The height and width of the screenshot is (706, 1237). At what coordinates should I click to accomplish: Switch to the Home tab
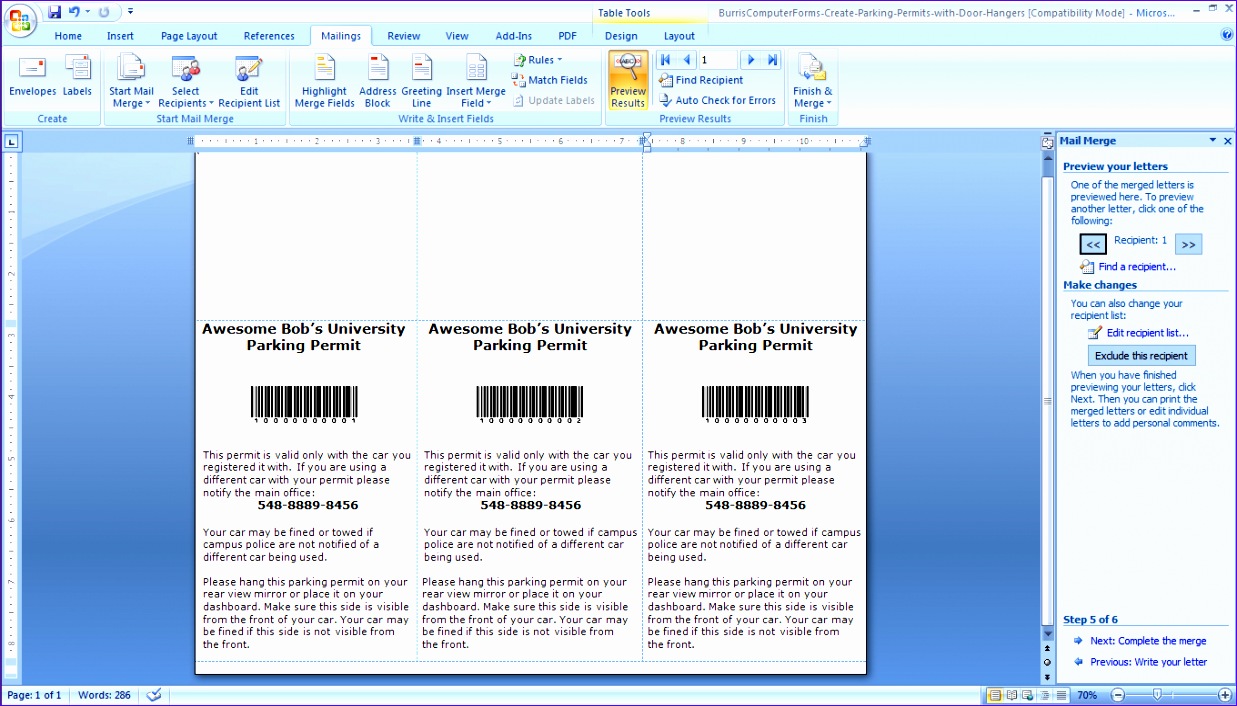pyautogui.click(x=68, y=36)
